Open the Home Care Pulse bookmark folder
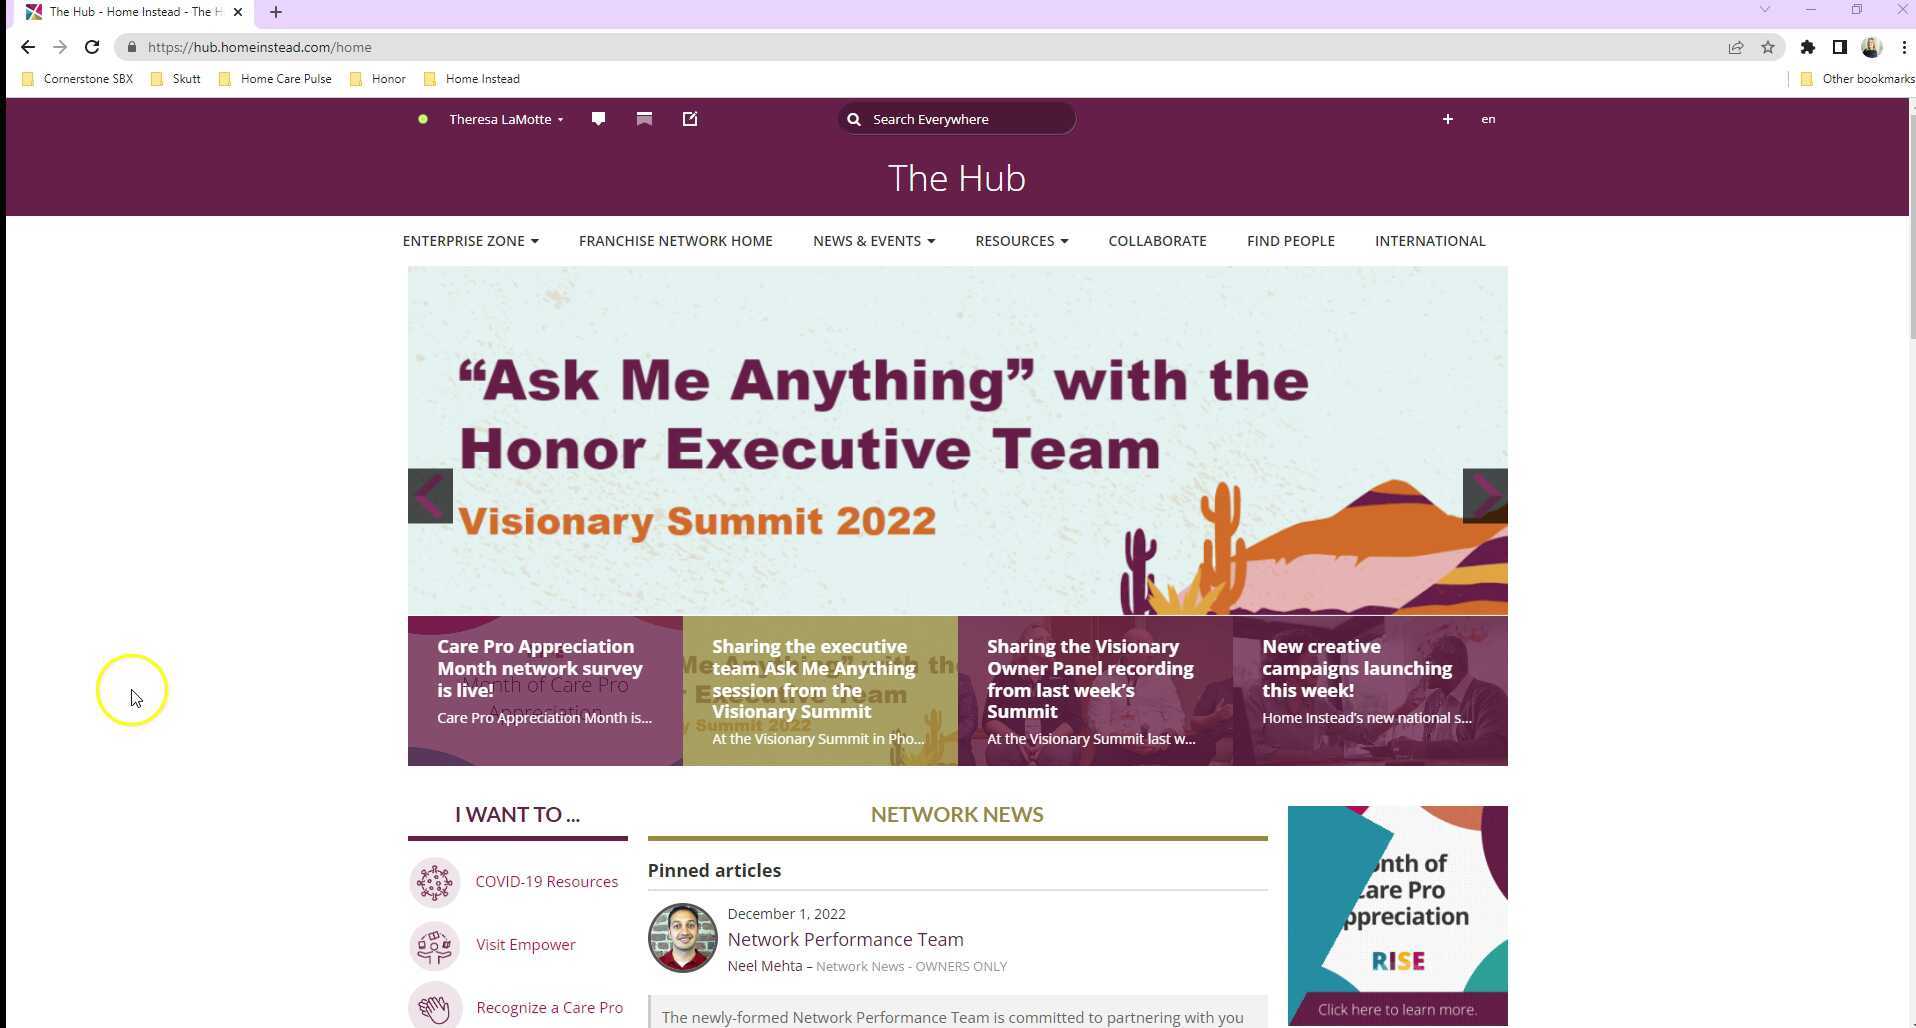 click(x=275, y=79)
